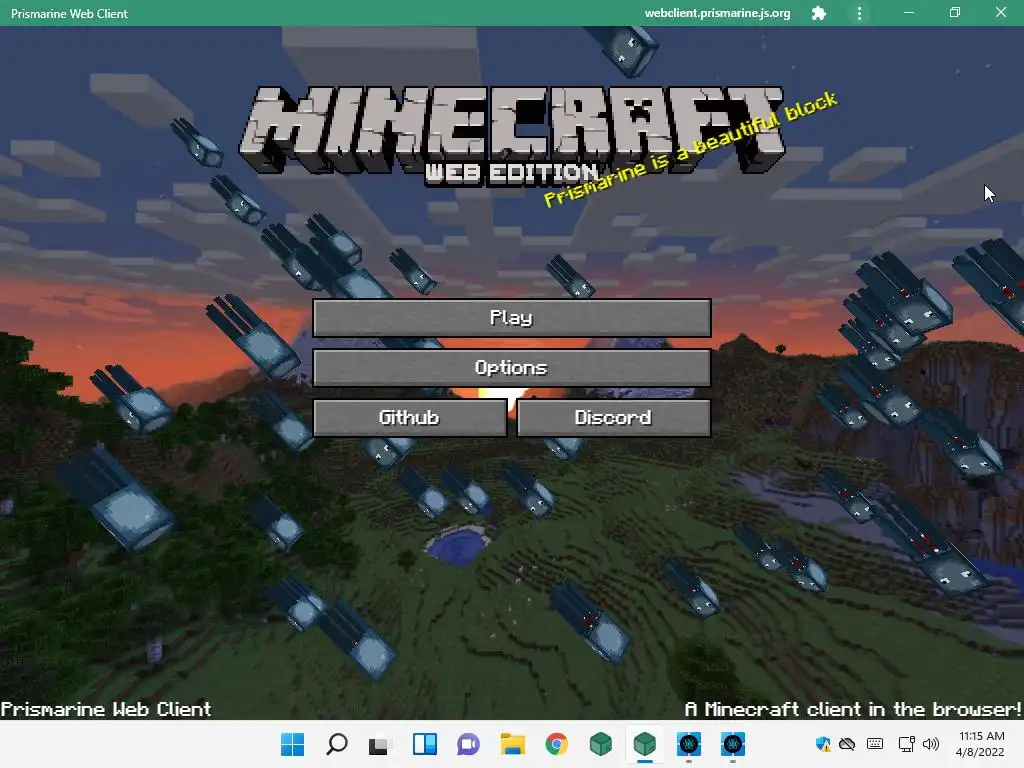Launch Google Chrome from the taskbar
1024x768 pixels.
coord(556,744)
